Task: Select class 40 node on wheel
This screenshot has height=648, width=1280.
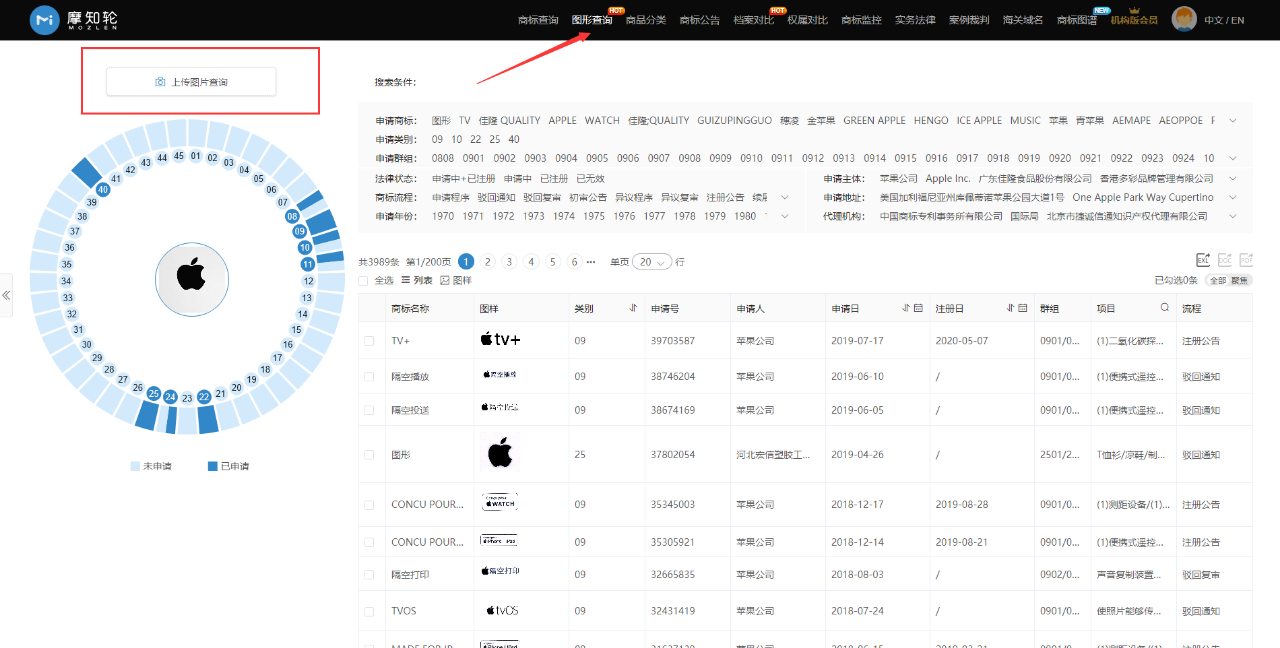Action: [103, 189]
